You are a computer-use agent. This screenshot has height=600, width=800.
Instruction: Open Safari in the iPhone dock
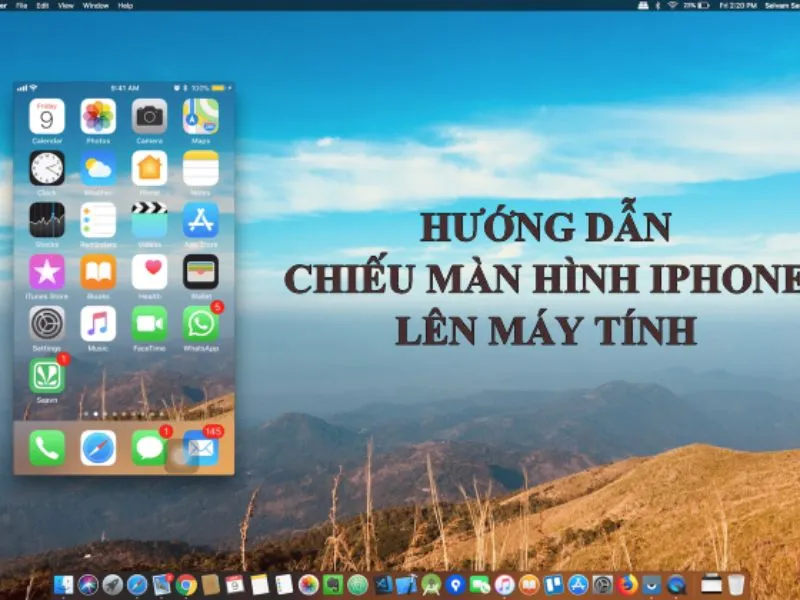click(x=98, y=448)
